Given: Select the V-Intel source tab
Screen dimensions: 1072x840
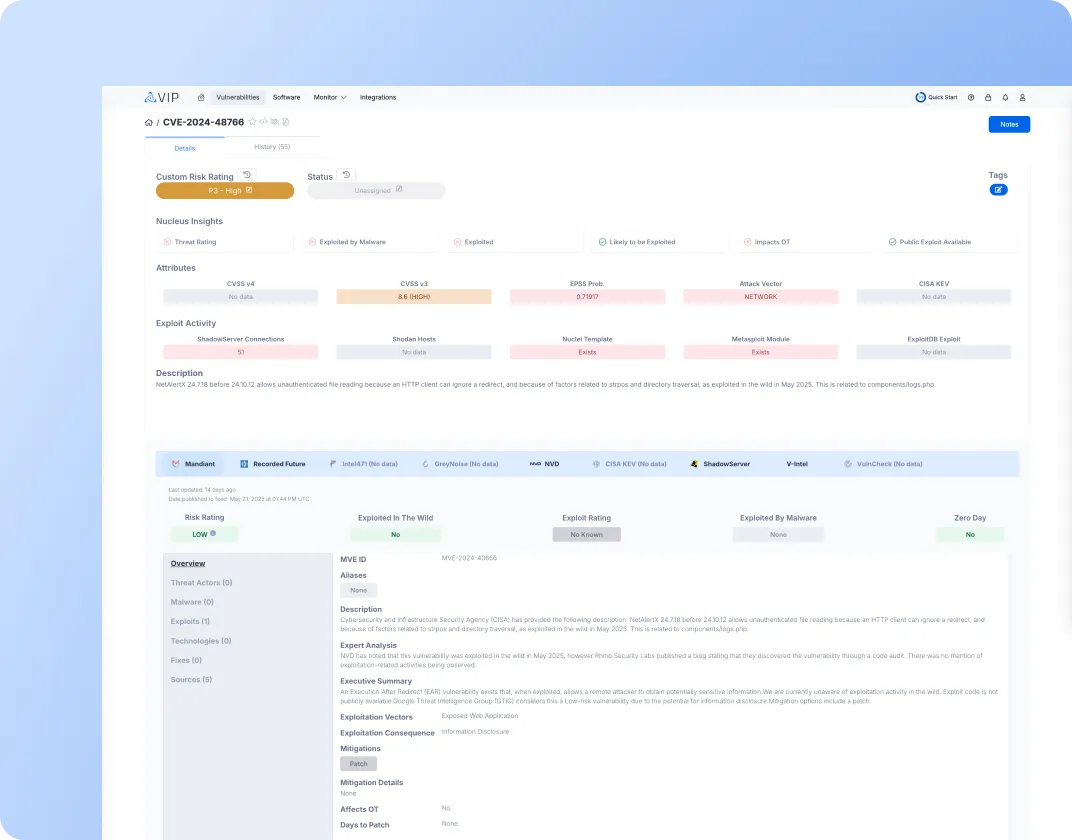Looking at the screenshot, I should [796, 464].
